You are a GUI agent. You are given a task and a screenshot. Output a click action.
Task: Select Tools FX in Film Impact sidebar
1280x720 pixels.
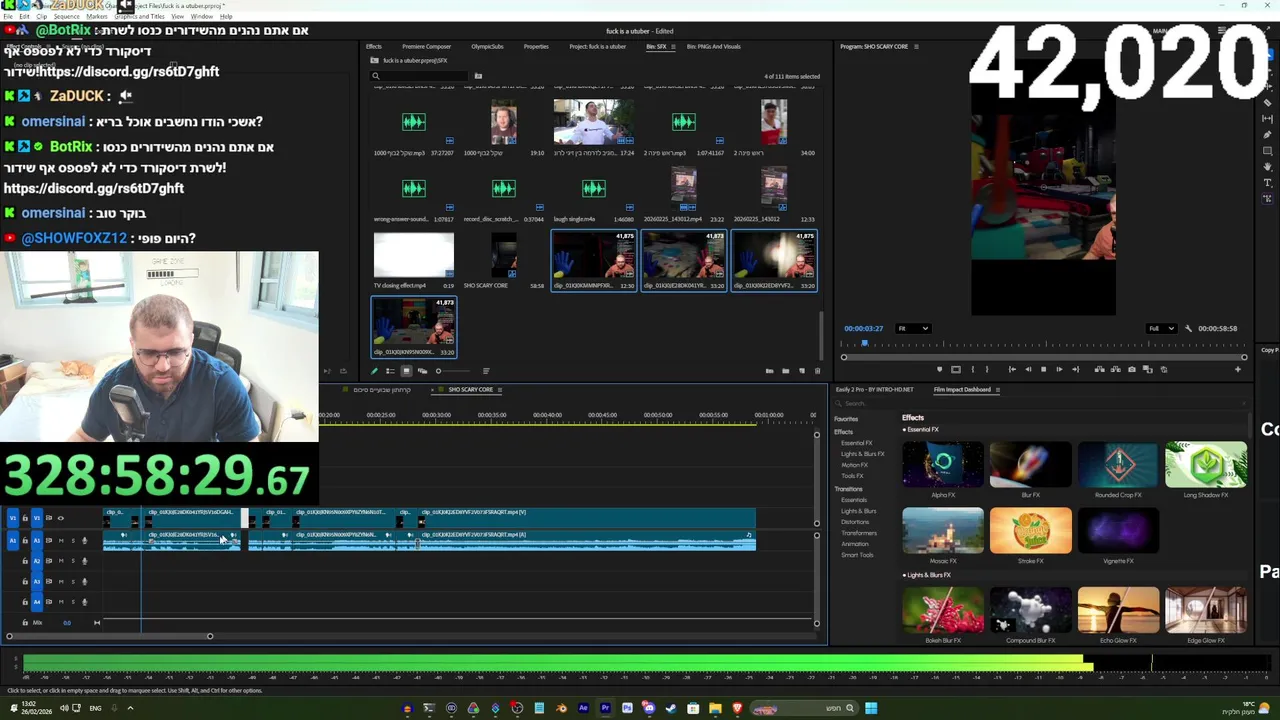coord(852,476)
